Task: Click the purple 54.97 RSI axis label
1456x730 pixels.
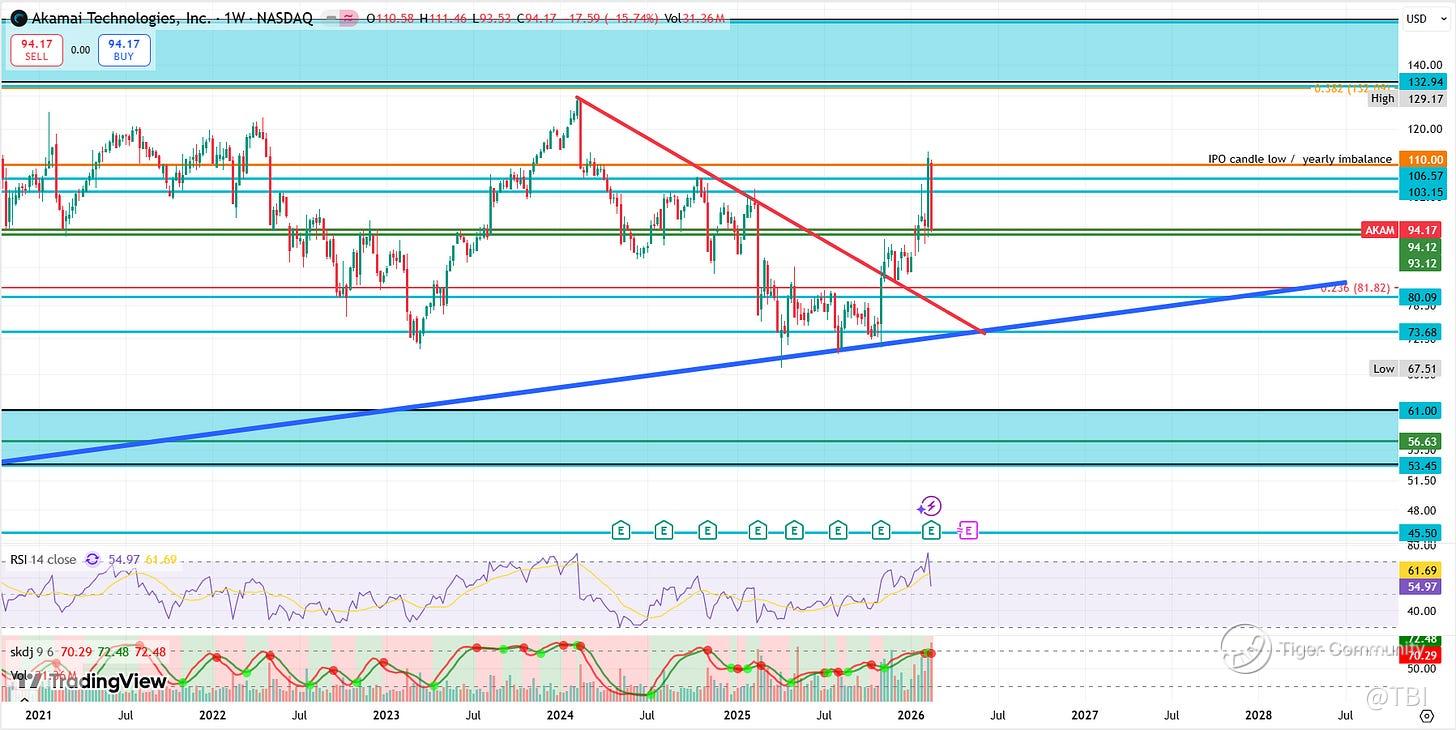Action: point(1423,586)
